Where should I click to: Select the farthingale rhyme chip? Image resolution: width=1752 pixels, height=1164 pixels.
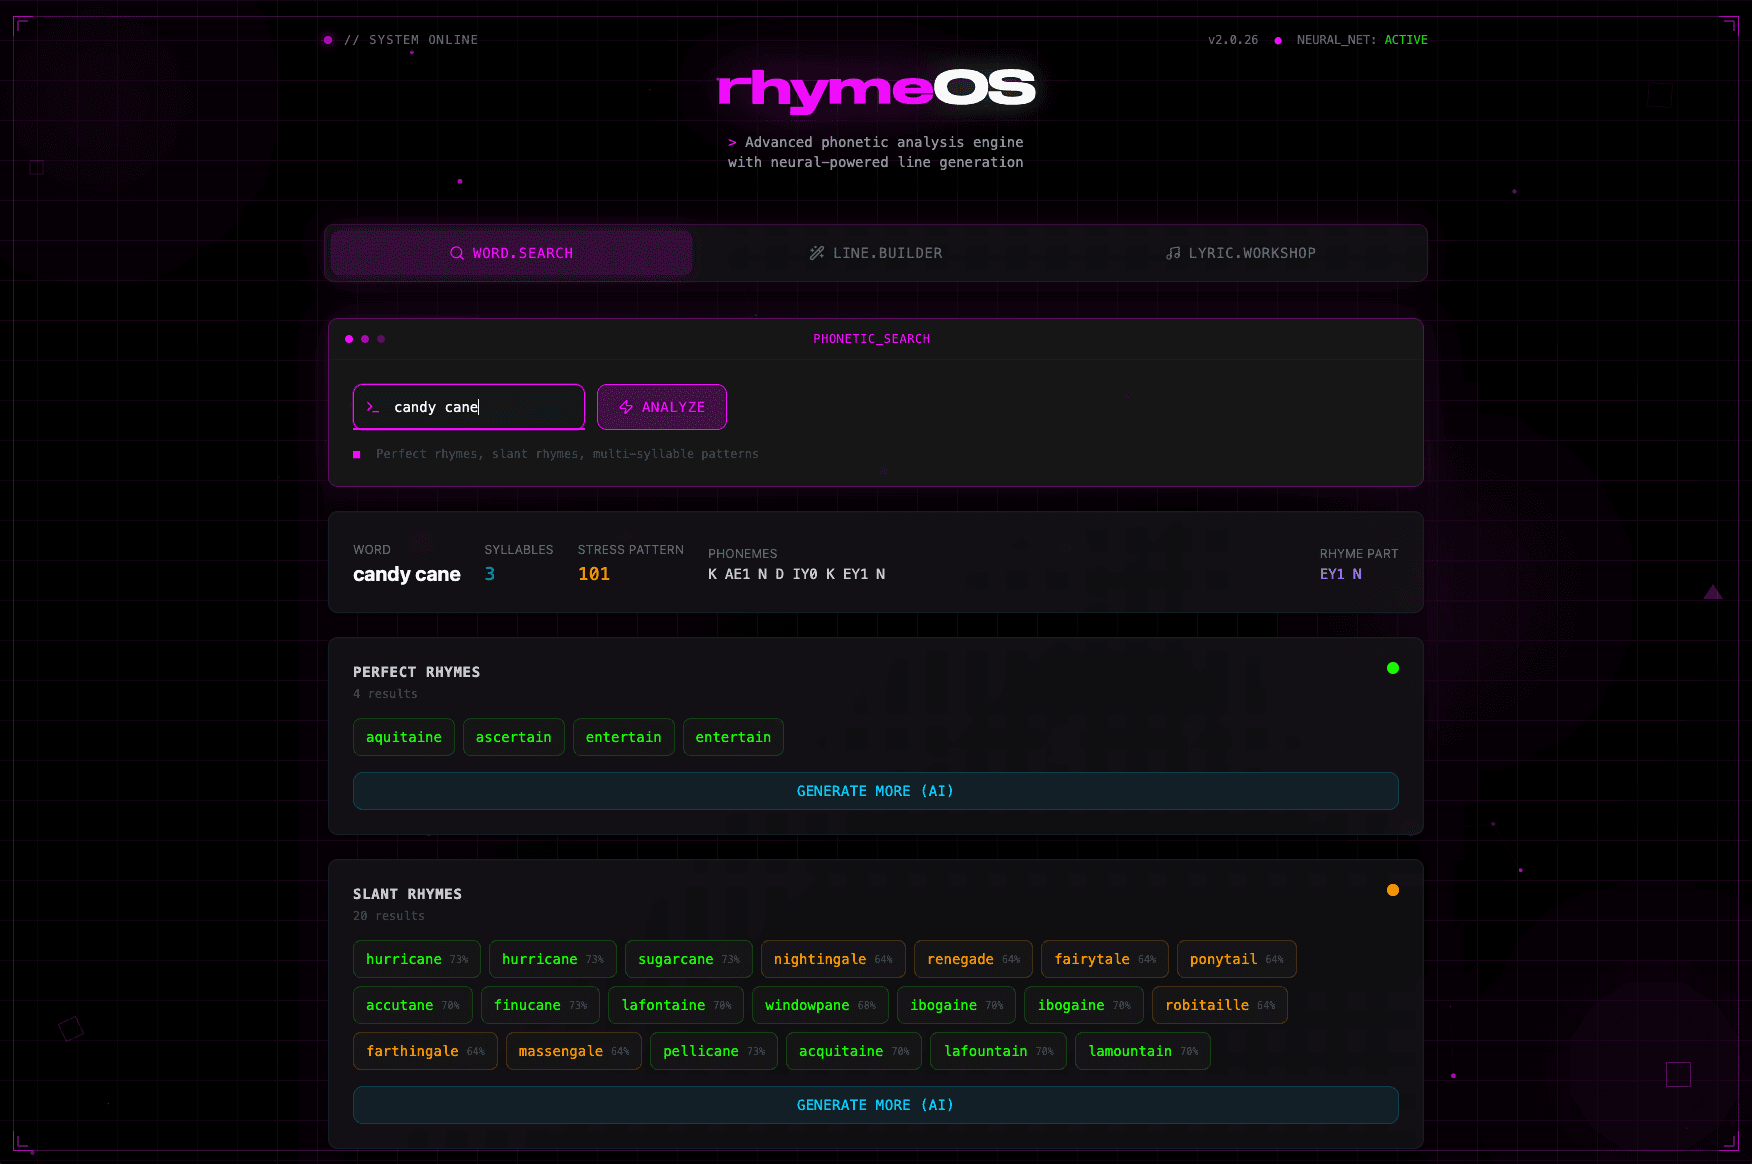425,1051
